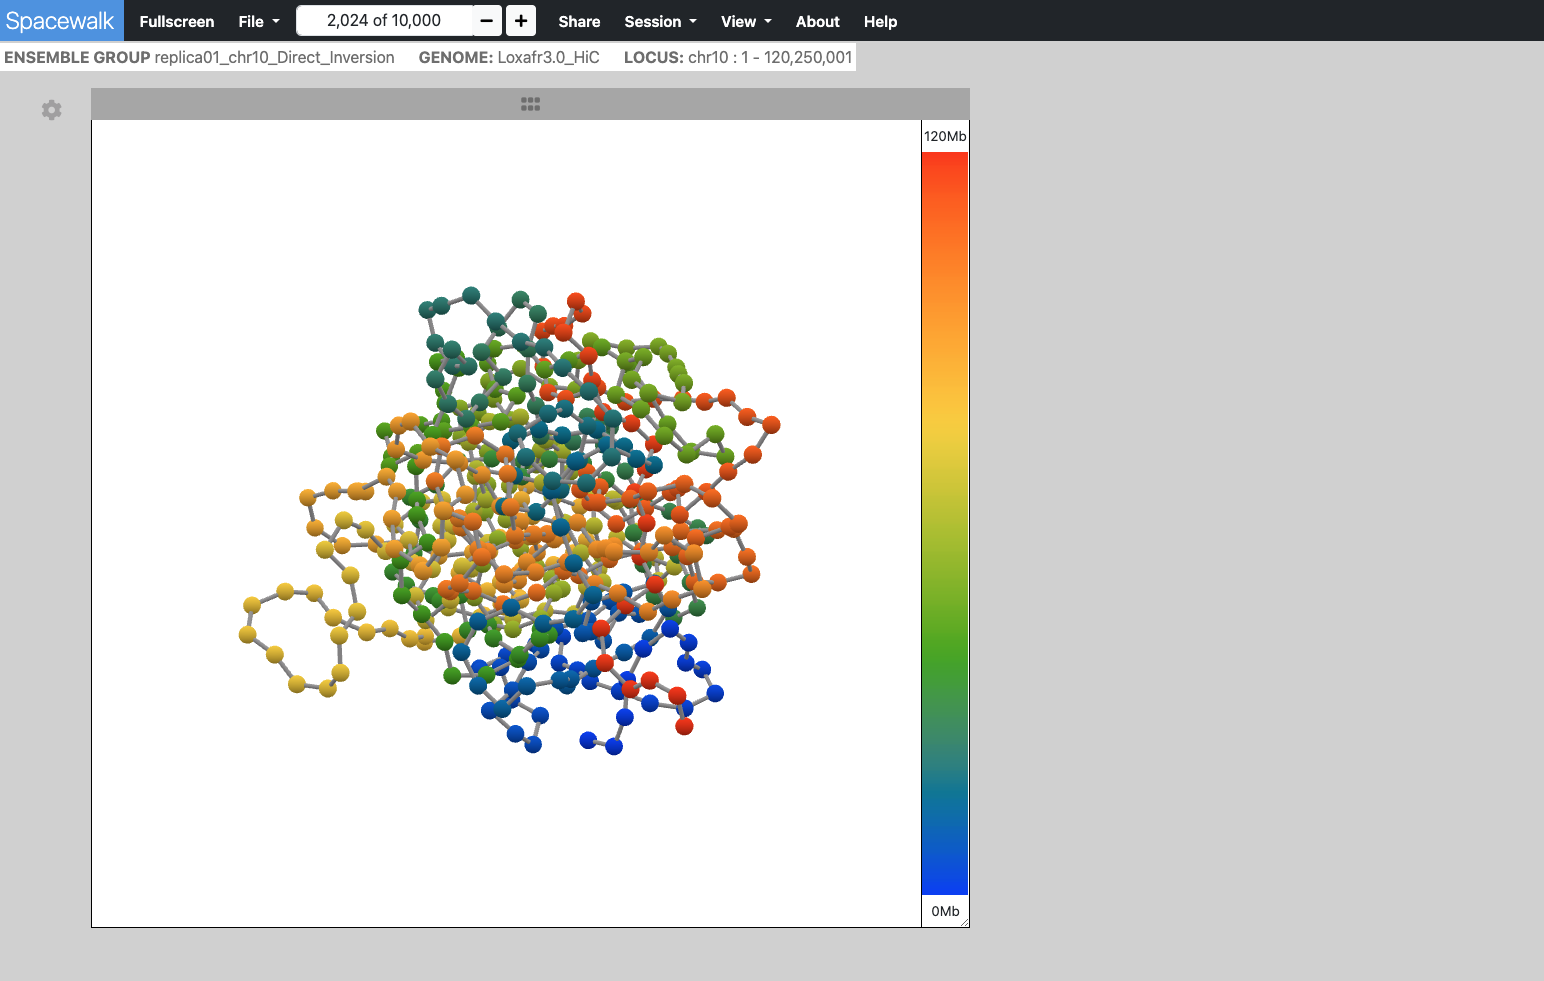Click the Share button
The height and width of the screenshot is (981, 1544).
click(x=579, y=21)
